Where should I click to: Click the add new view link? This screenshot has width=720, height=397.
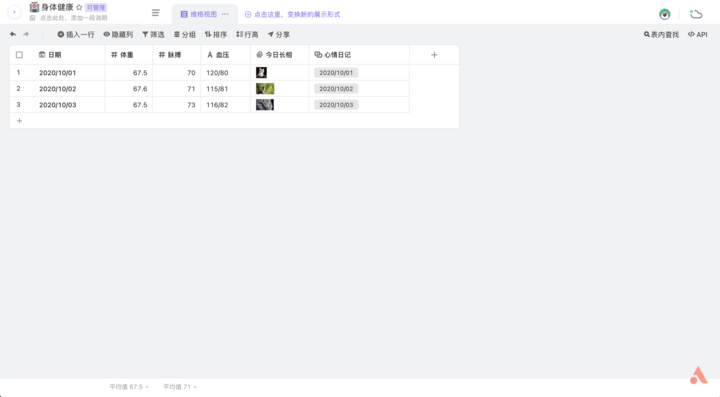click(x=292, y=14)
